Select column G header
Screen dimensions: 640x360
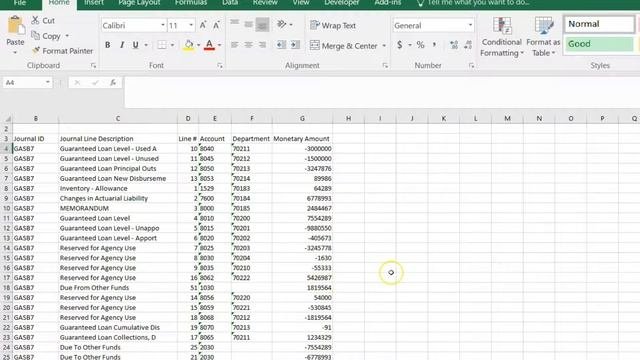(302, 118)
